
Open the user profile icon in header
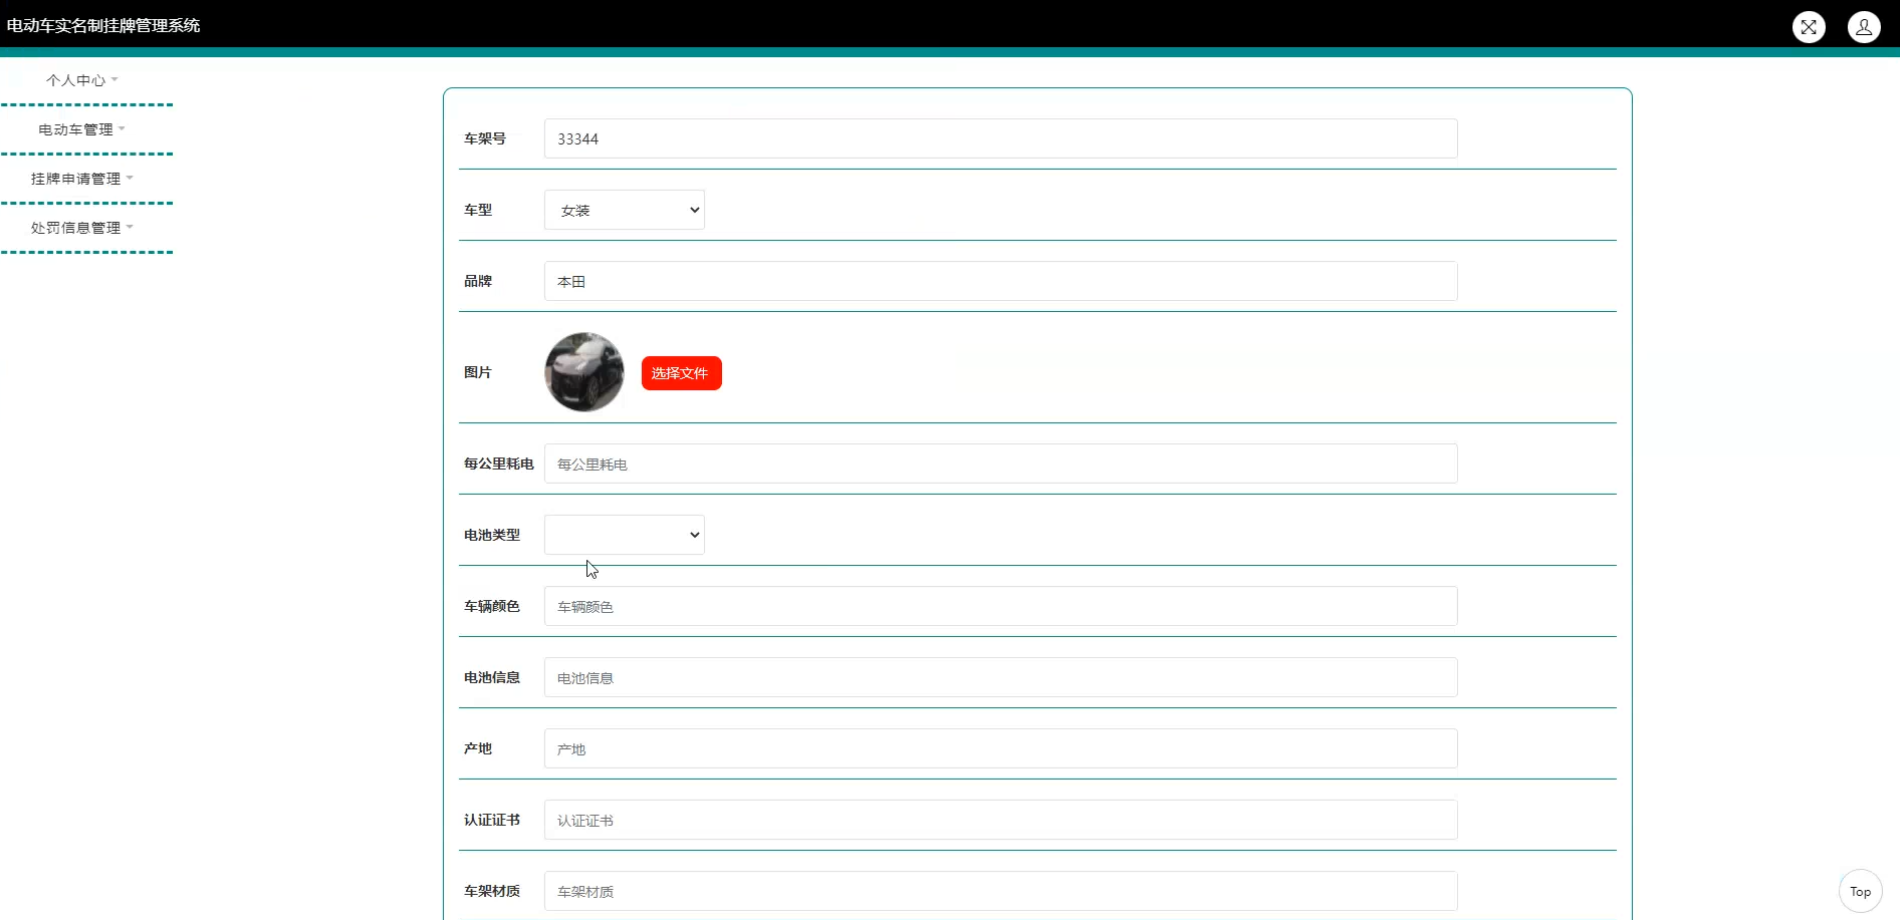1864,27
